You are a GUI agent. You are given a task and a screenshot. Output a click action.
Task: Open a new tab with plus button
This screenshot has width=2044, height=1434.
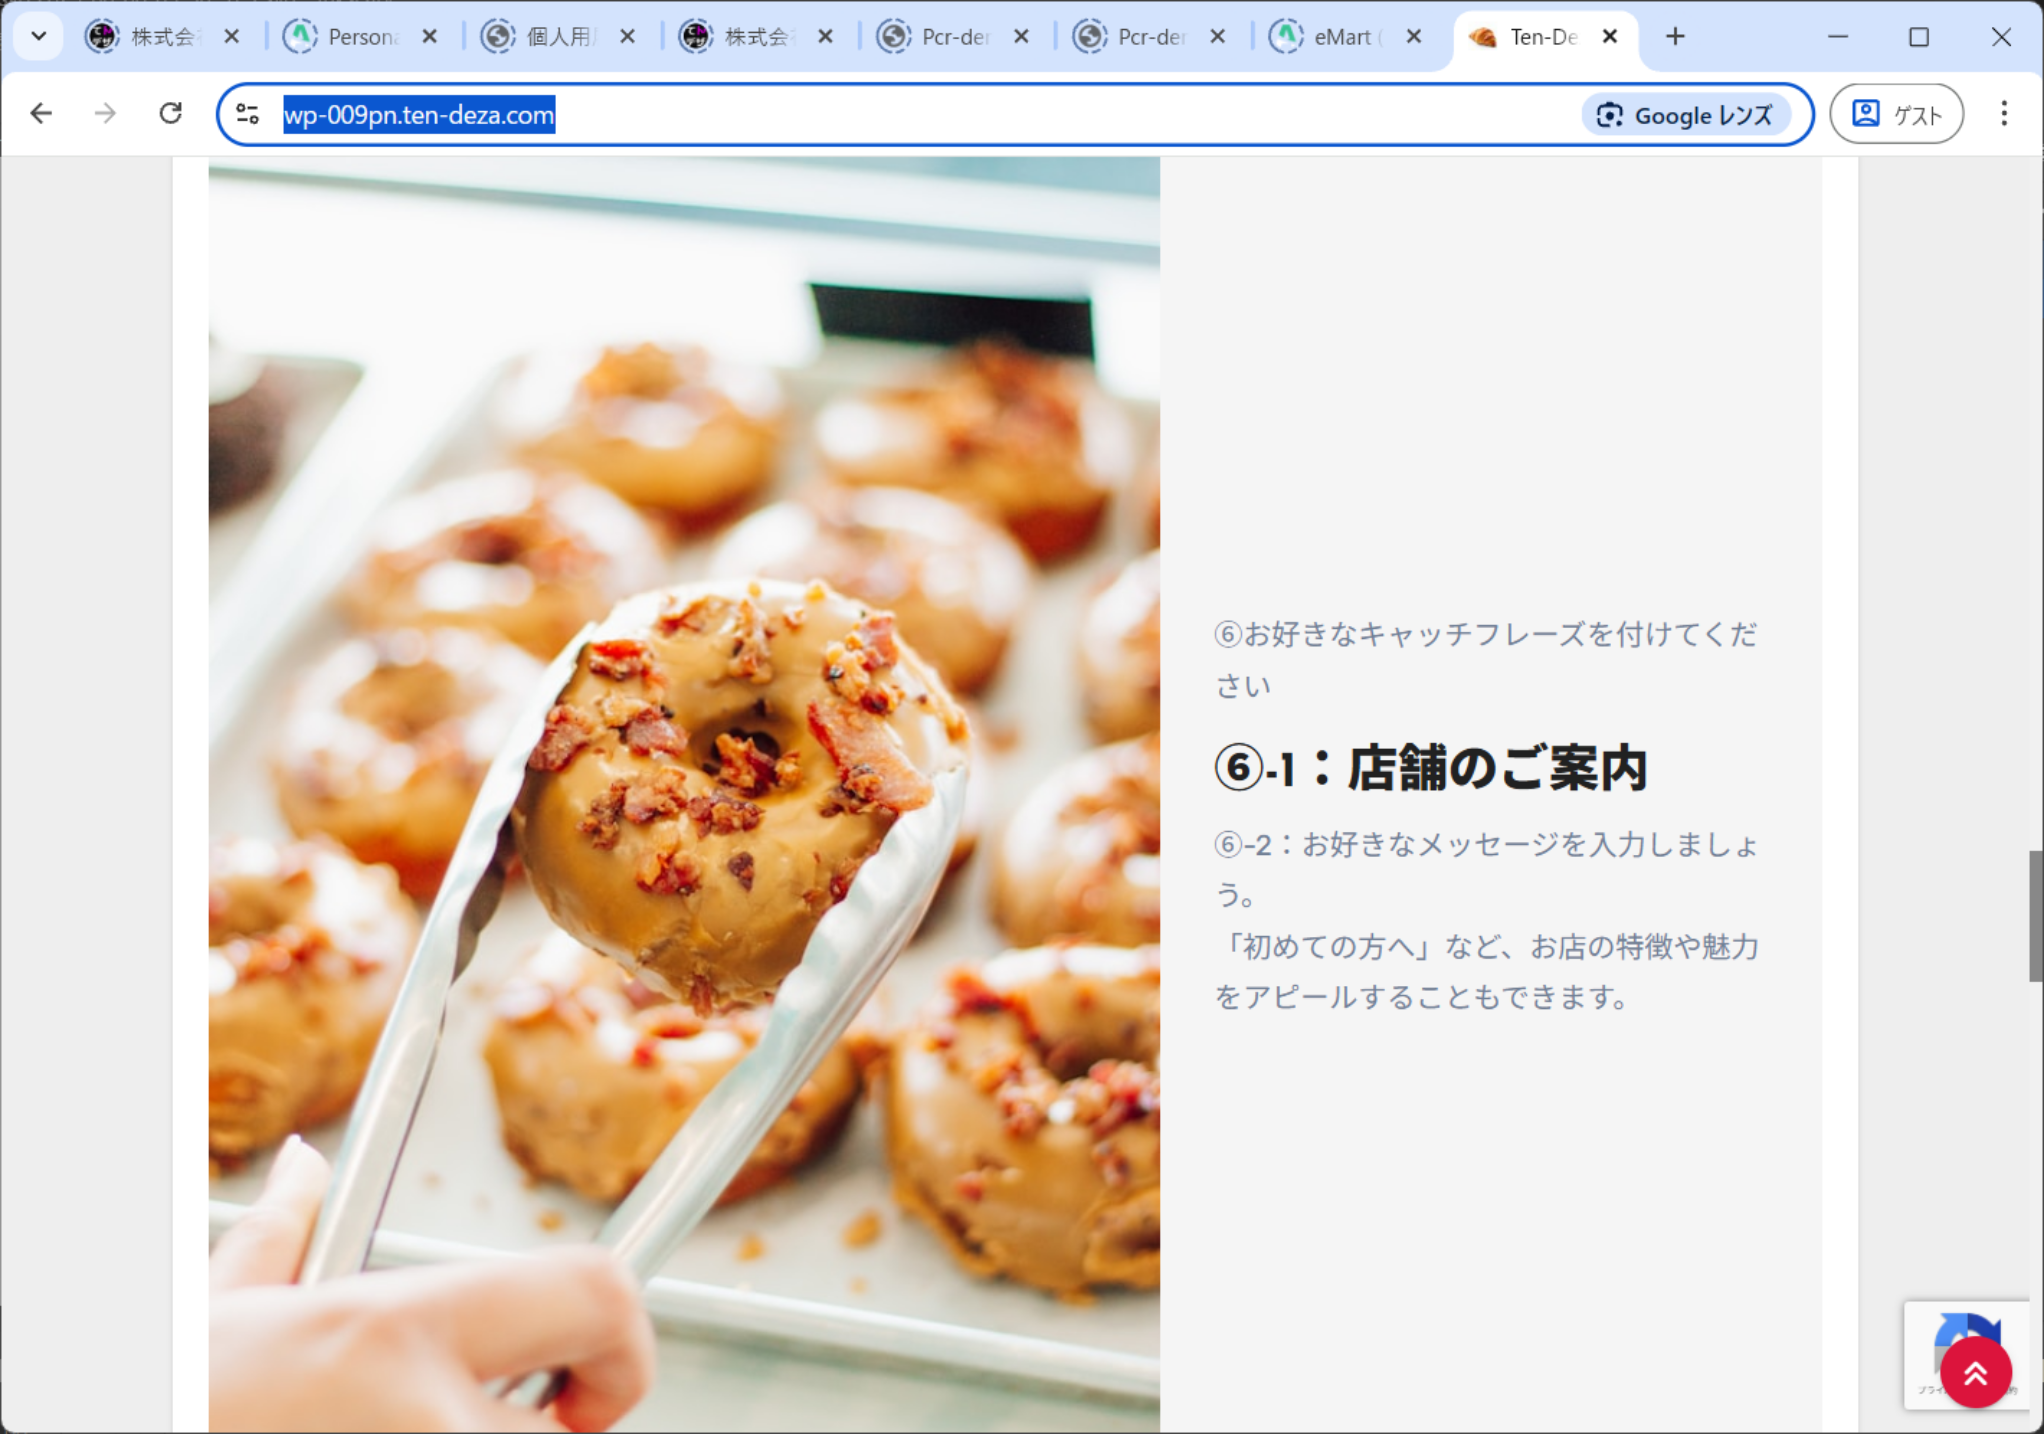(x=1675, y=37)
